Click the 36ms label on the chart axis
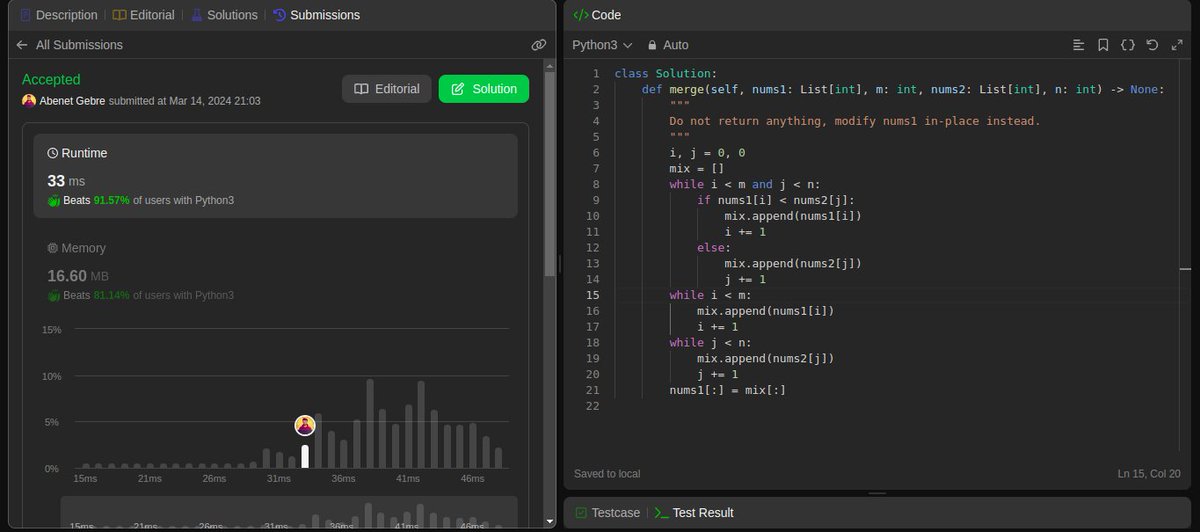Viewport: 1200px width, 532px height. pos(343,479)
